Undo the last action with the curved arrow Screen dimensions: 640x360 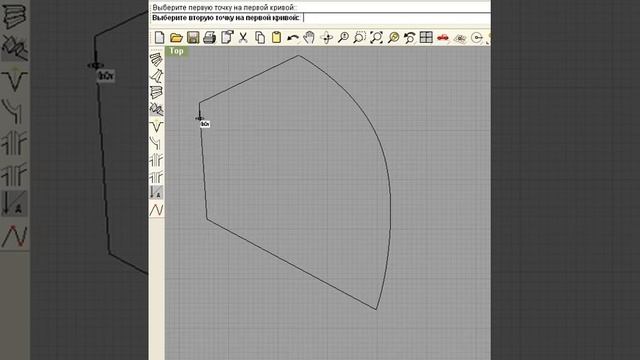293,38
